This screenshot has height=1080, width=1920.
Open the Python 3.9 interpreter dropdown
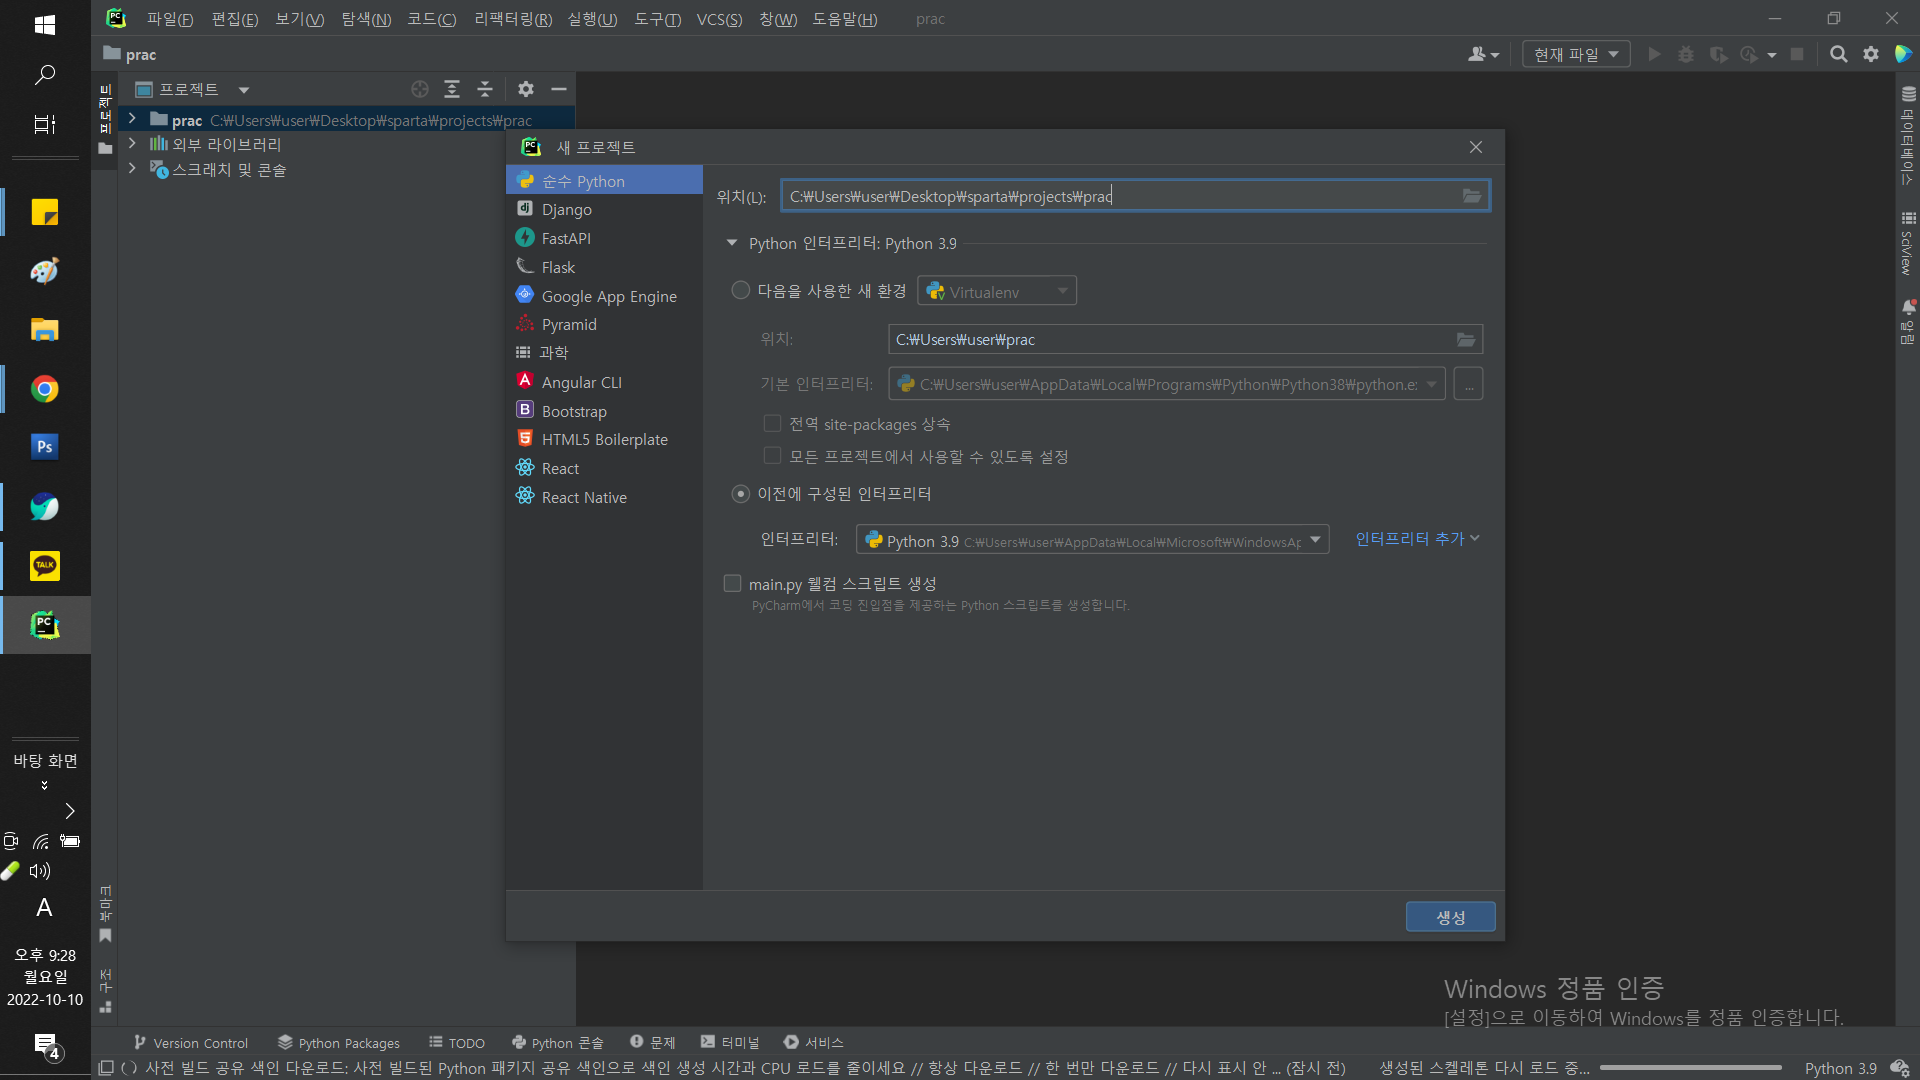point(1092,540)
